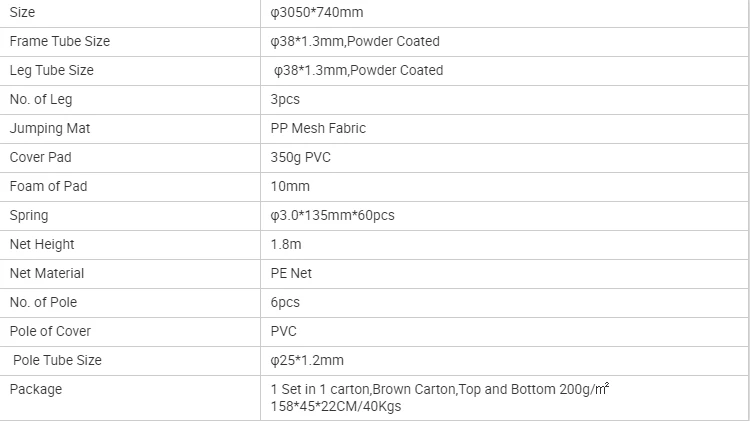Click the Jumping Mat label
This screenshot has width=750, height=421.
pos(50,129)
